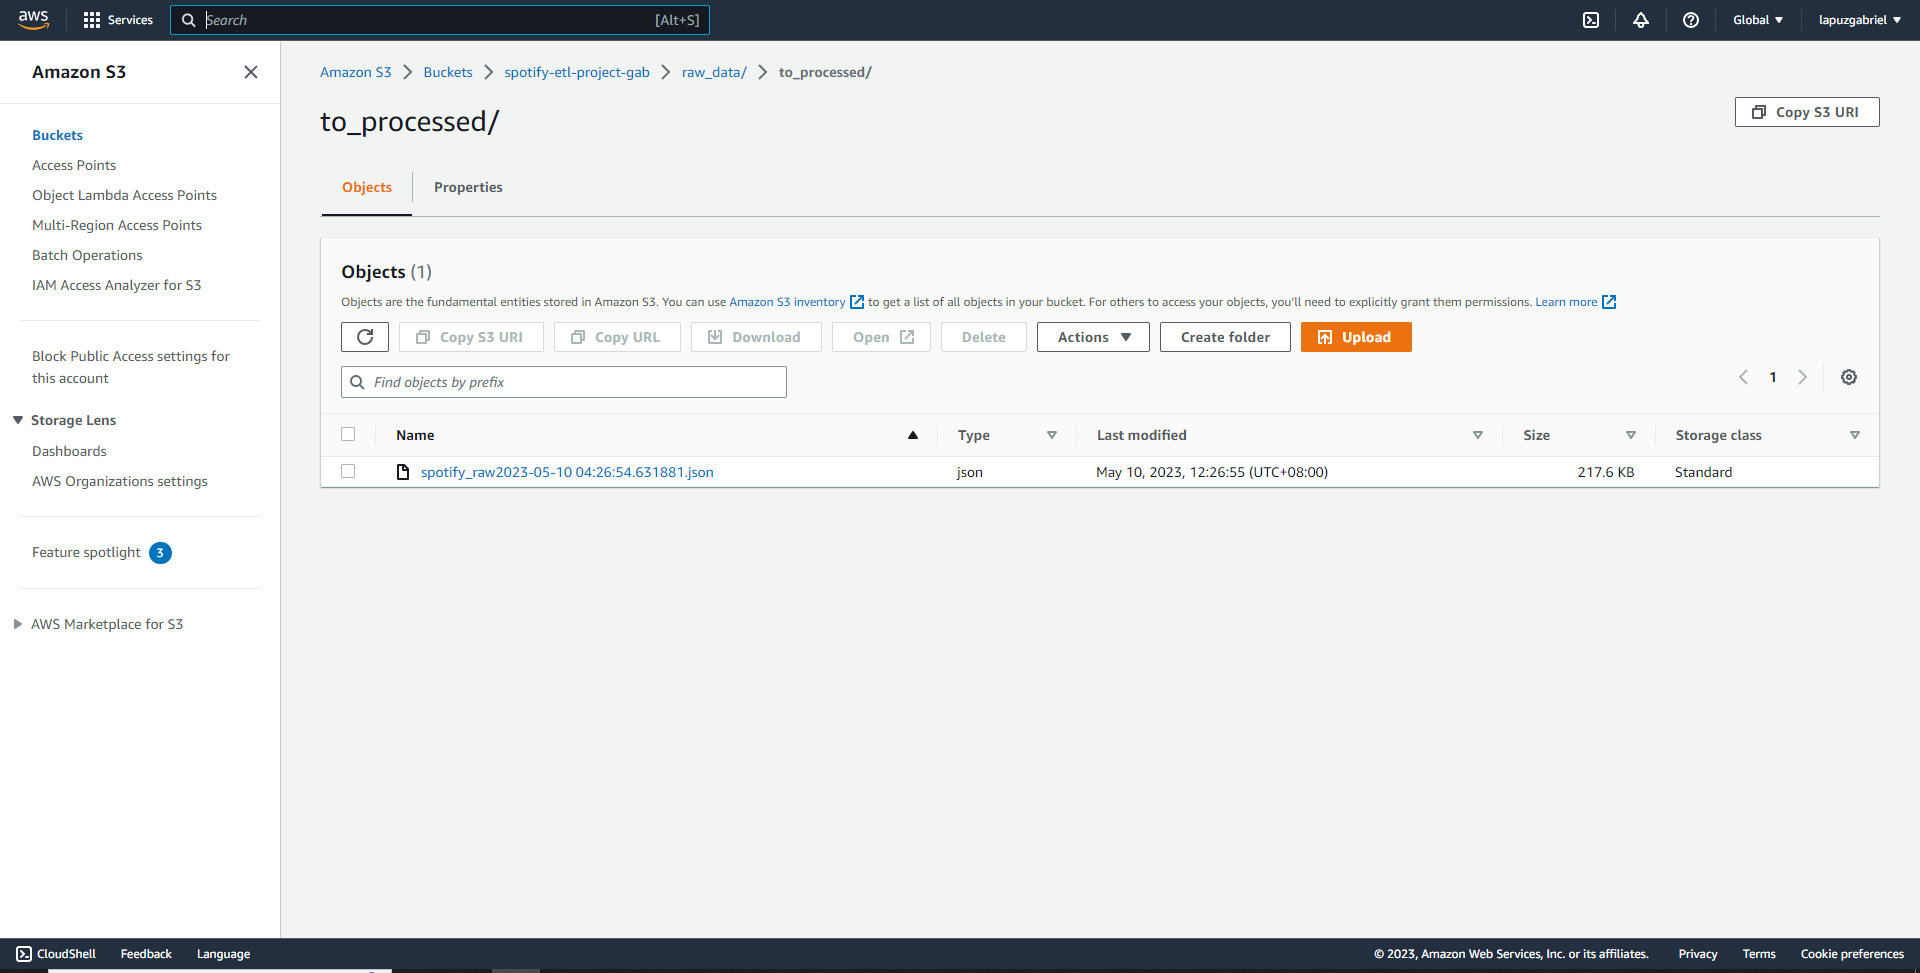
Task: Open the notifications bell
Action: click(1641, 20)
